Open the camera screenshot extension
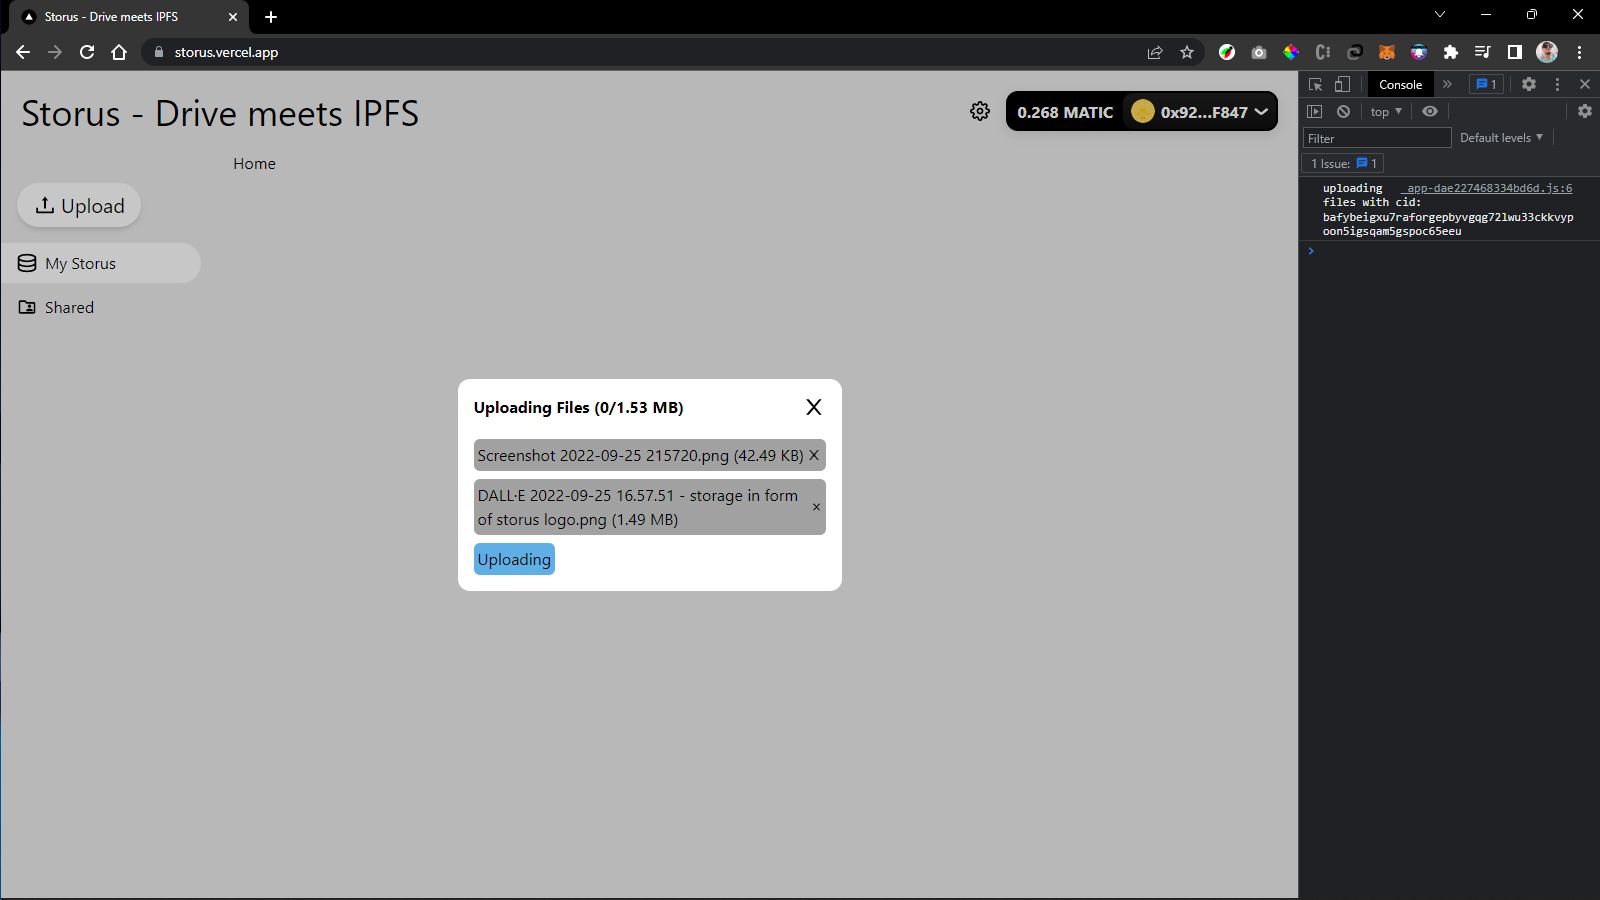The height and width of the screenshot is (900, 1600). pyautogui.click(x=1259, y=52)
